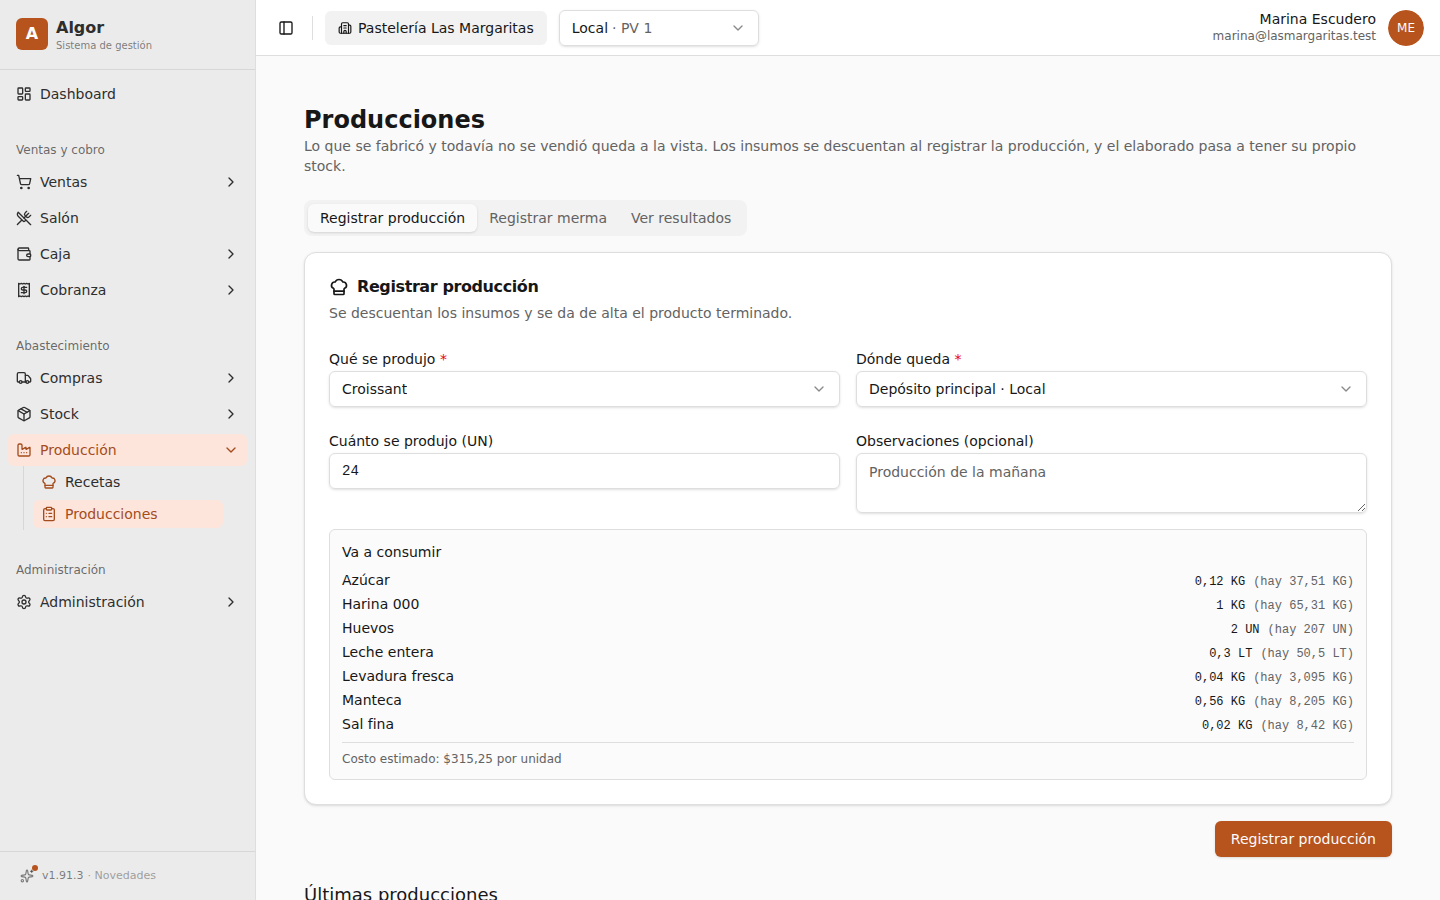
Task: Click the Producciones clipboard icon
Action: coord(49,514)
